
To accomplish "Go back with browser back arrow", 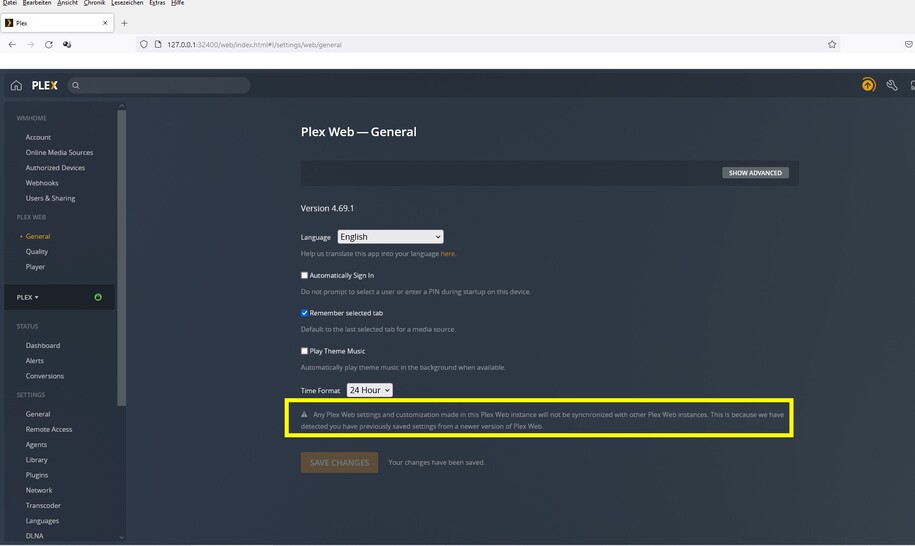I will pos(12,44).
